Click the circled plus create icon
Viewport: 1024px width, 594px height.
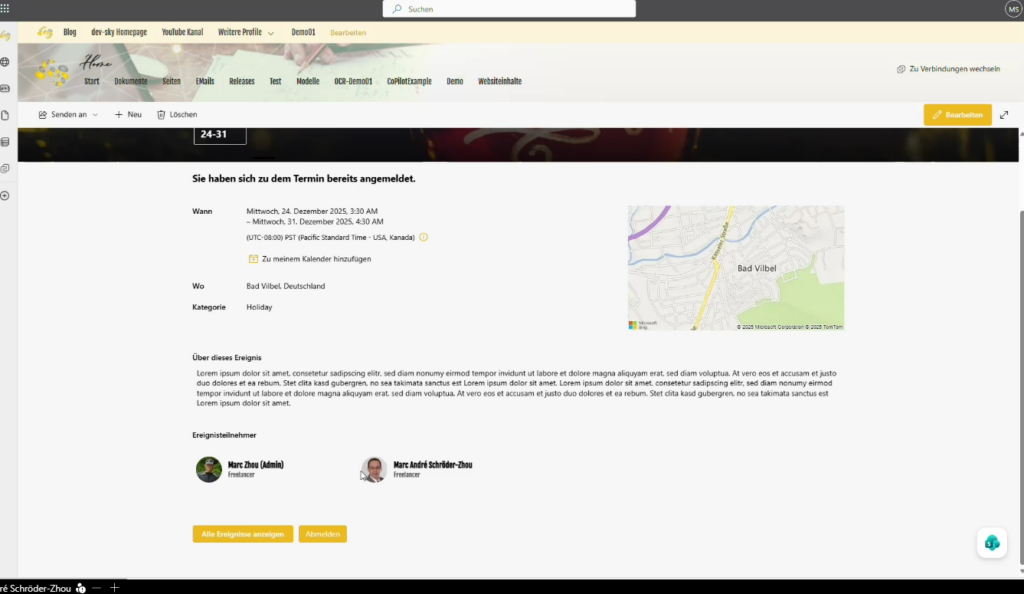[x=5, y=195]
